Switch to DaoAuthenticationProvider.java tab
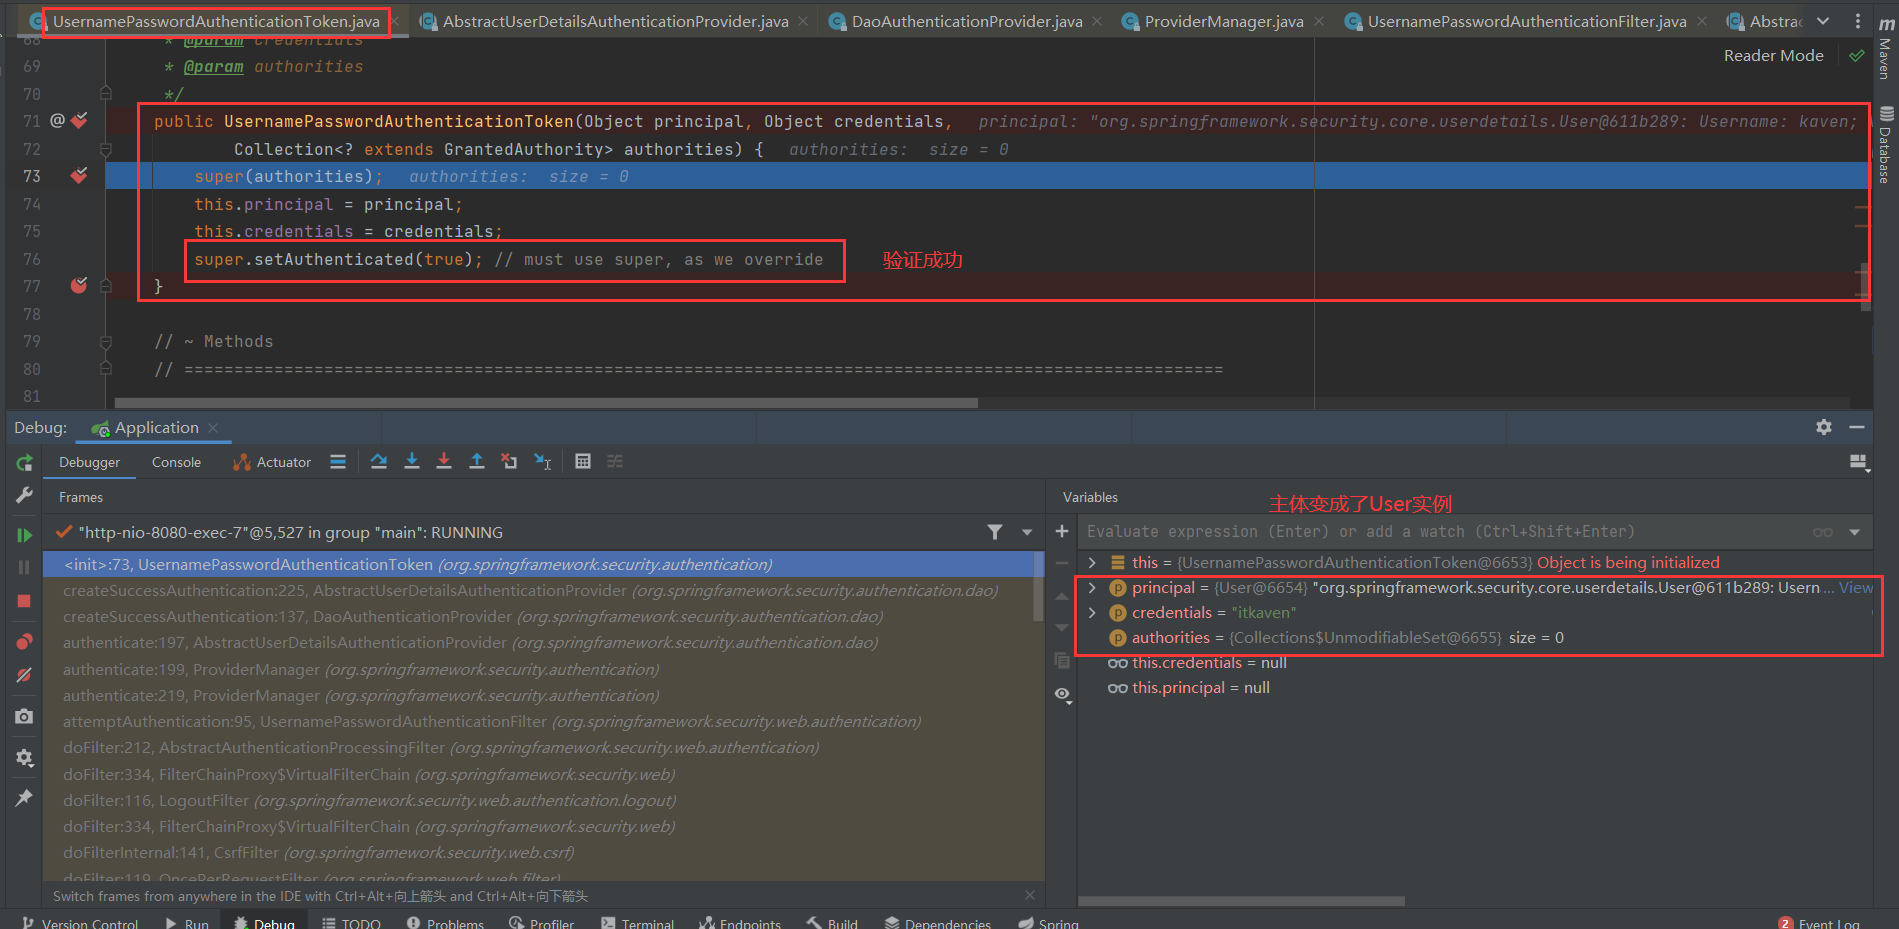 (966, 21)
